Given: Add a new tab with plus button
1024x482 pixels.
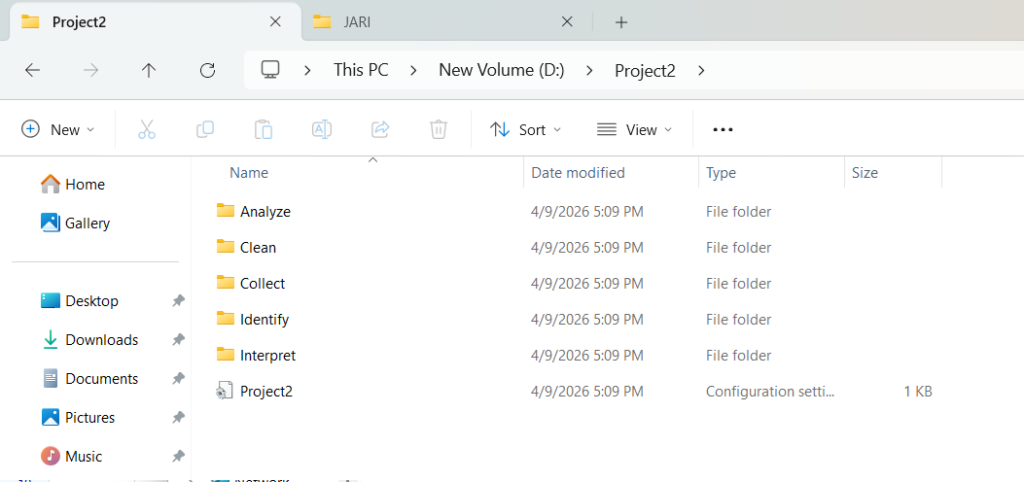Looking at the screenshot, I should [x=621, y=22].
